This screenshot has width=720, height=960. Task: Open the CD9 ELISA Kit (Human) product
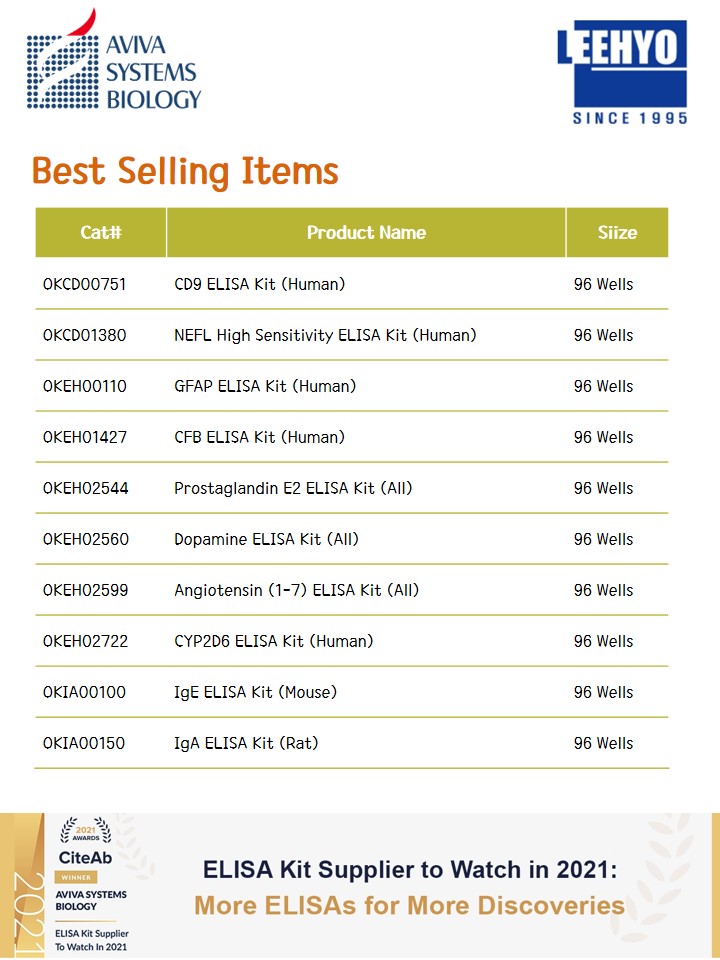pos(259,284)
